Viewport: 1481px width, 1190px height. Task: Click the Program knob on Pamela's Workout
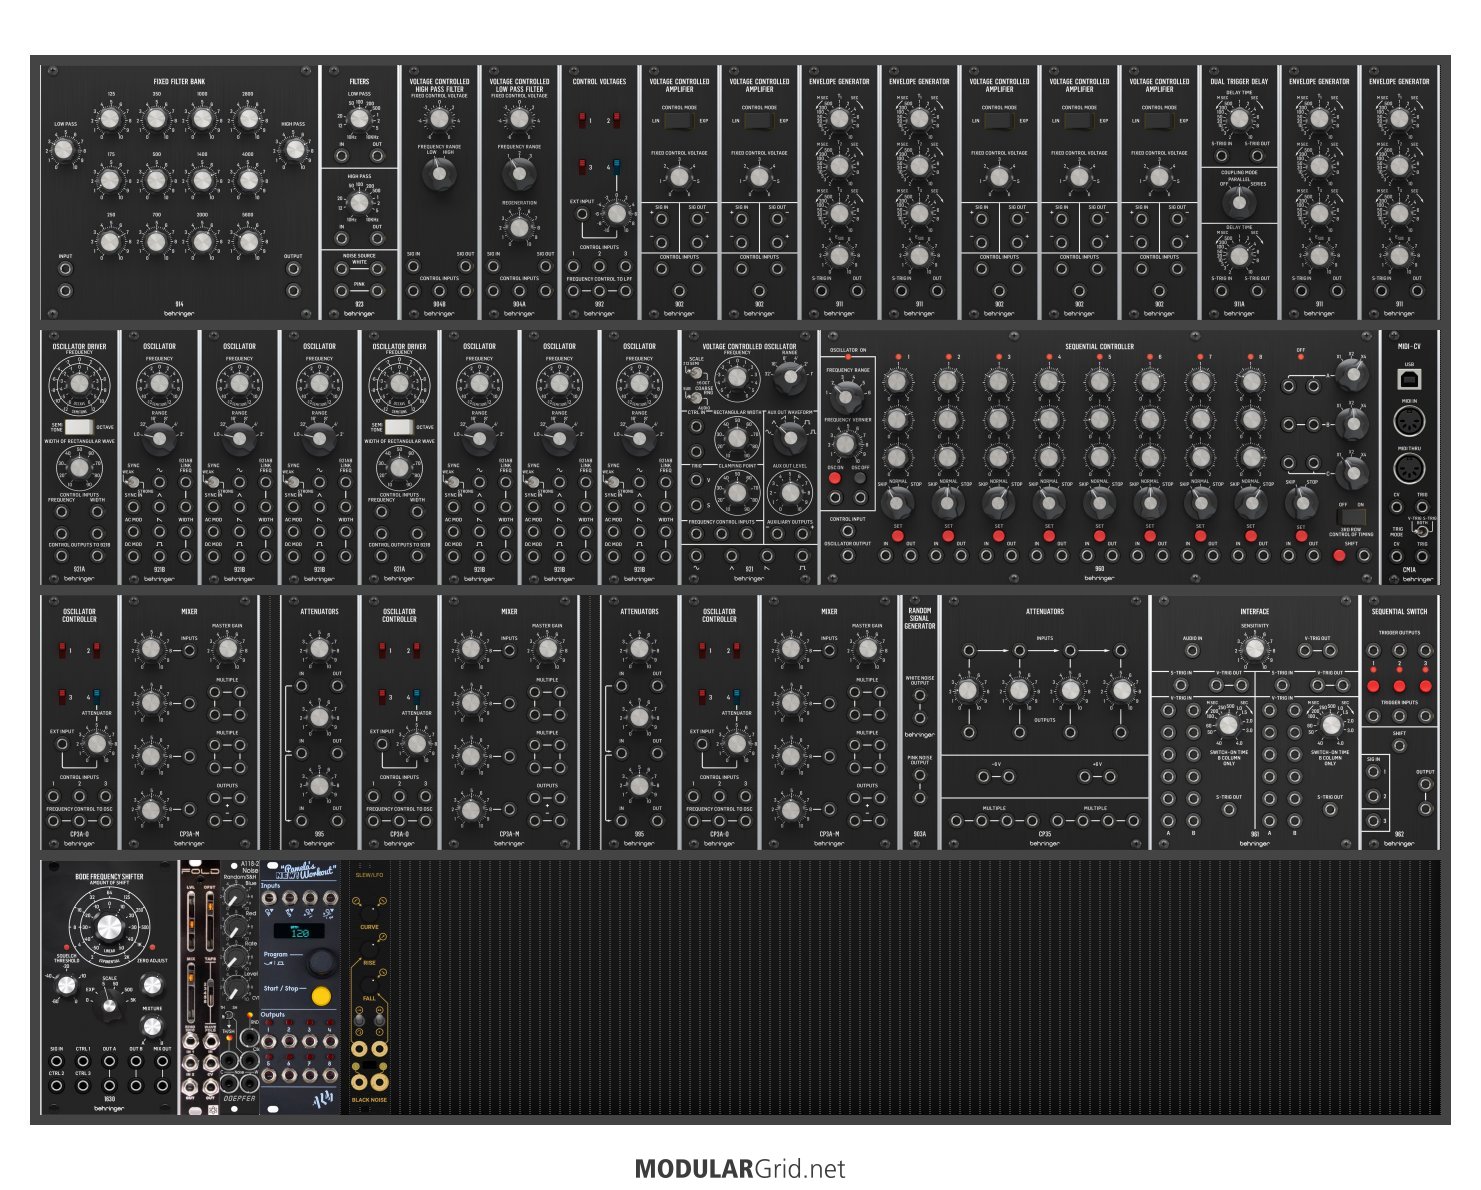[x=321, y=962]
